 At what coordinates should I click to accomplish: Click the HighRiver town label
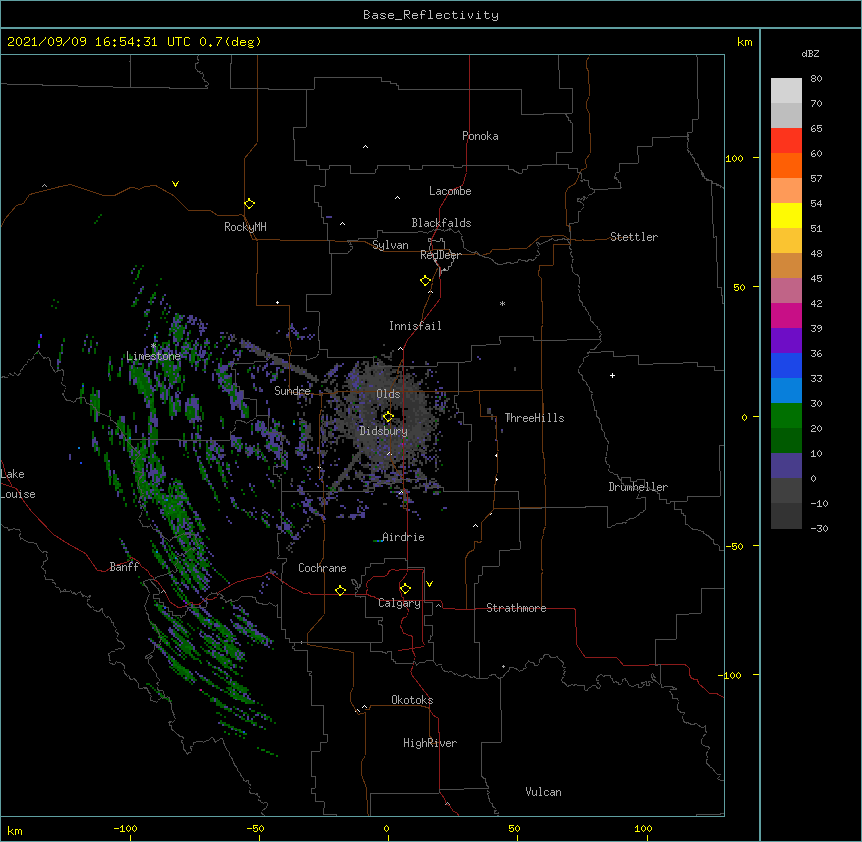(430, 743)
